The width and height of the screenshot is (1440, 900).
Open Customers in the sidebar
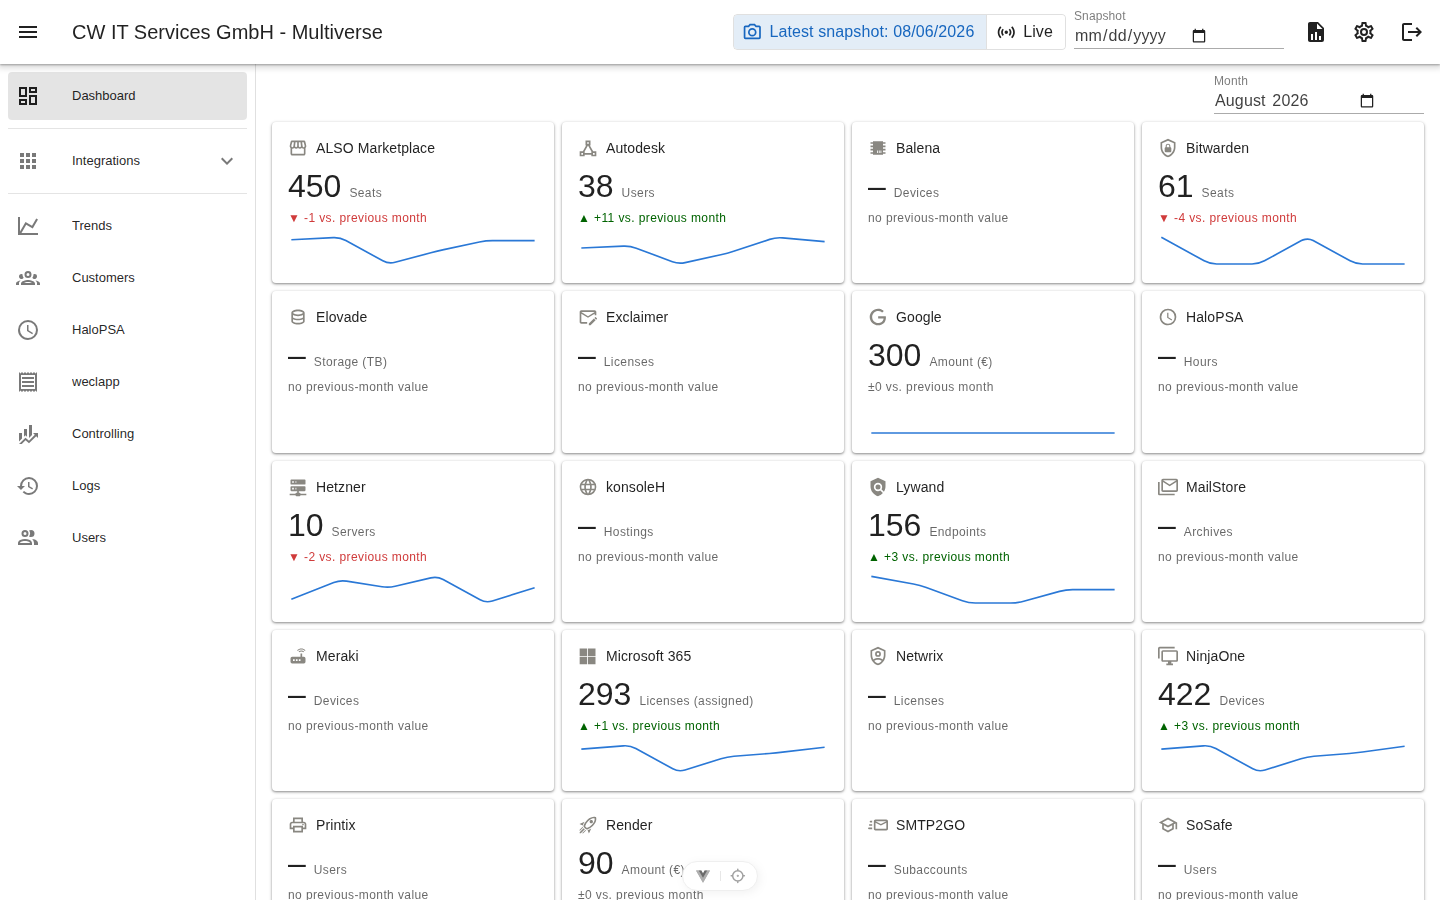[x=127, y=278]
